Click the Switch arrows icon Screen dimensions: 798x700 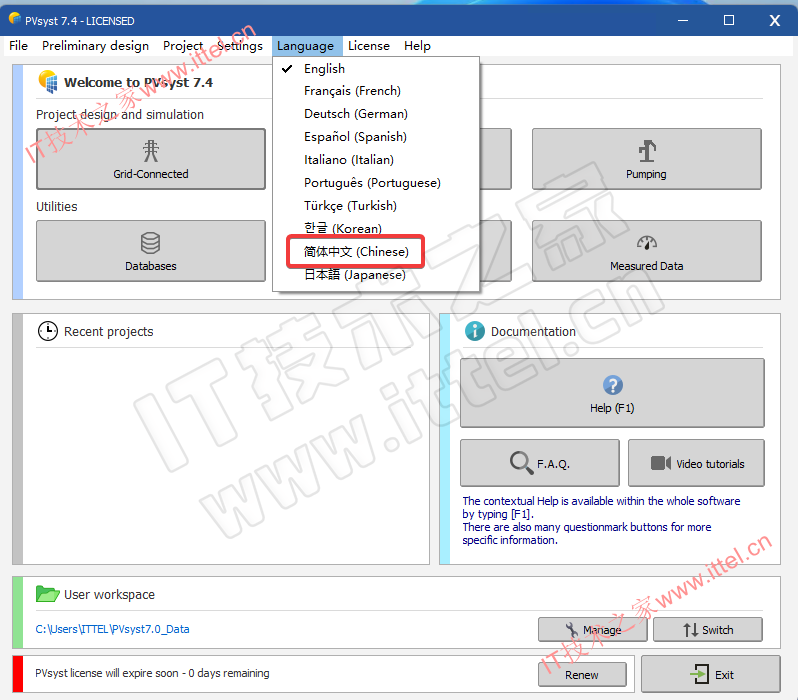(691, 630)
